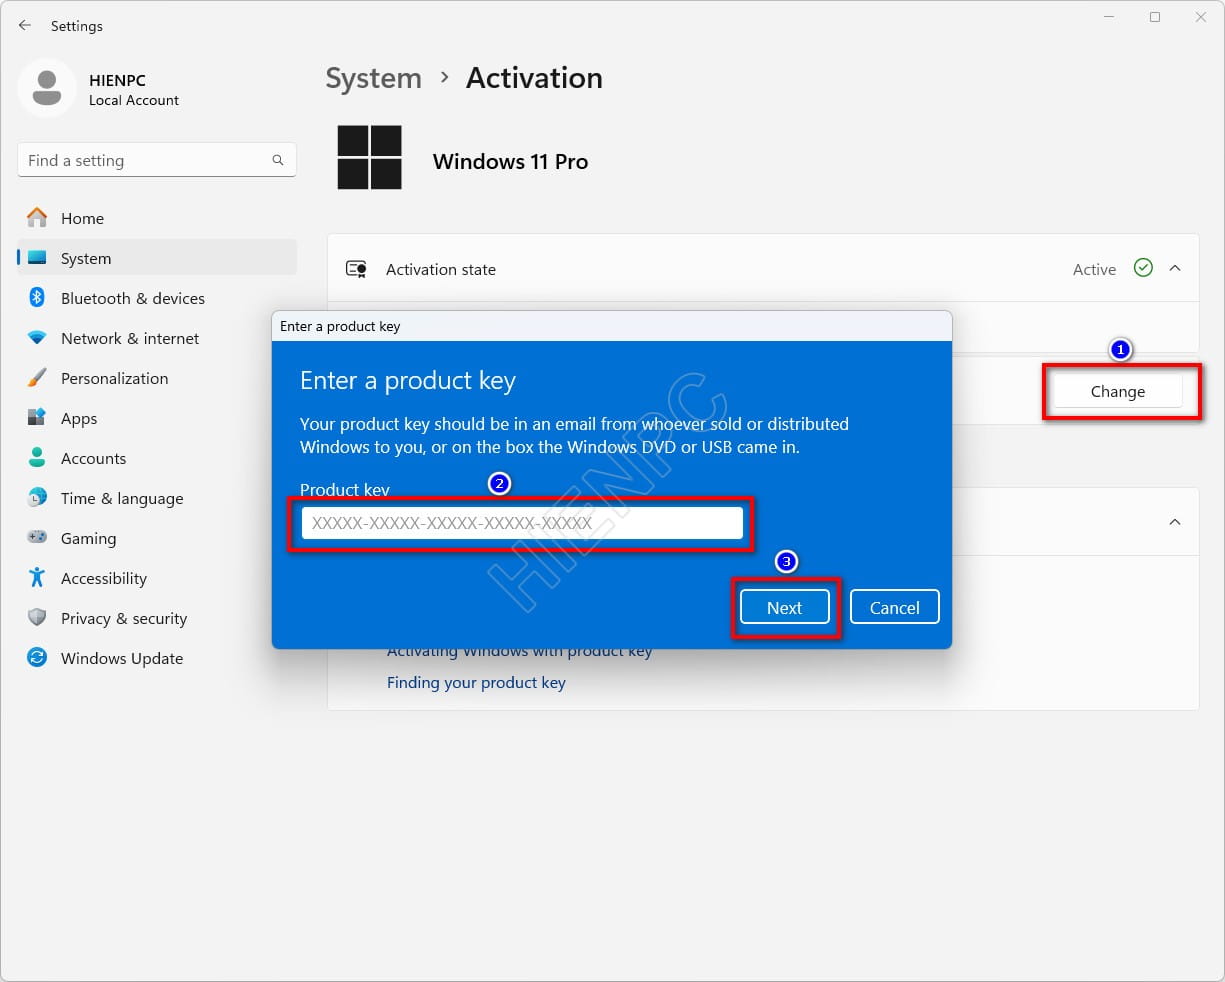1225x982 pixels.
Task: Click the Accounts person icon
Action: pyautogui.click(x=37, y=458)
